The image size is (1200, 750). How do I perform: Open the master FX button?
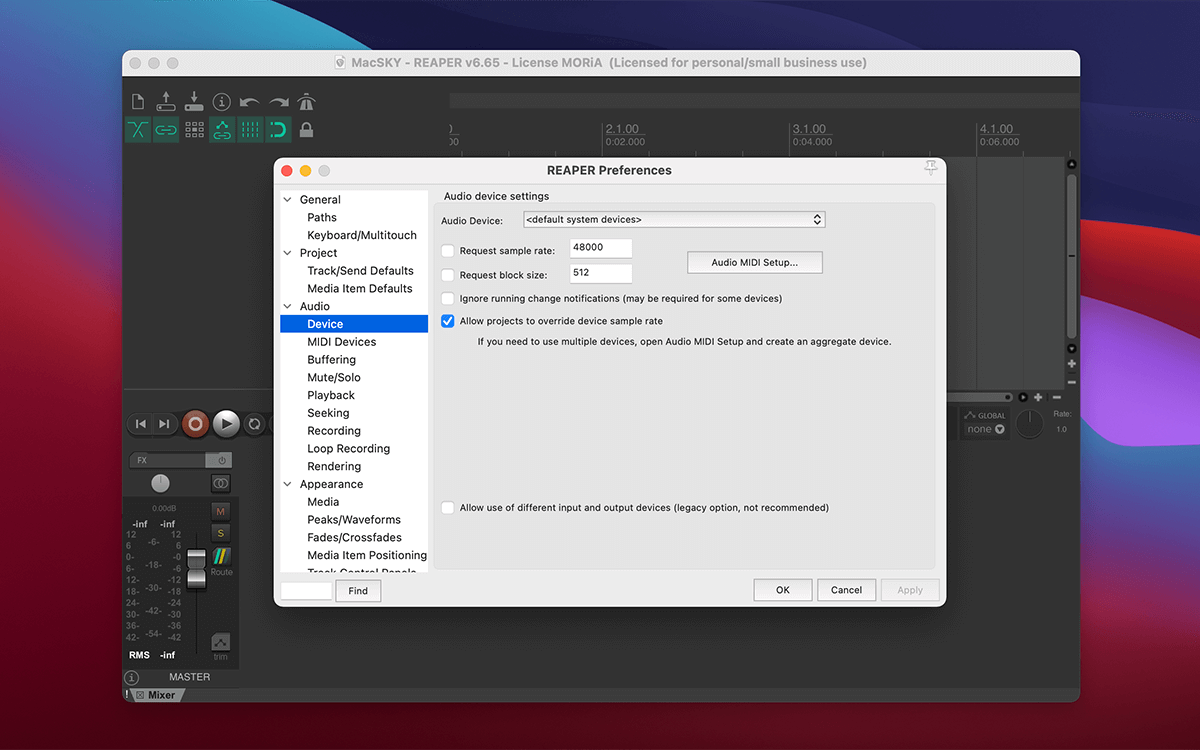point(167,460)
